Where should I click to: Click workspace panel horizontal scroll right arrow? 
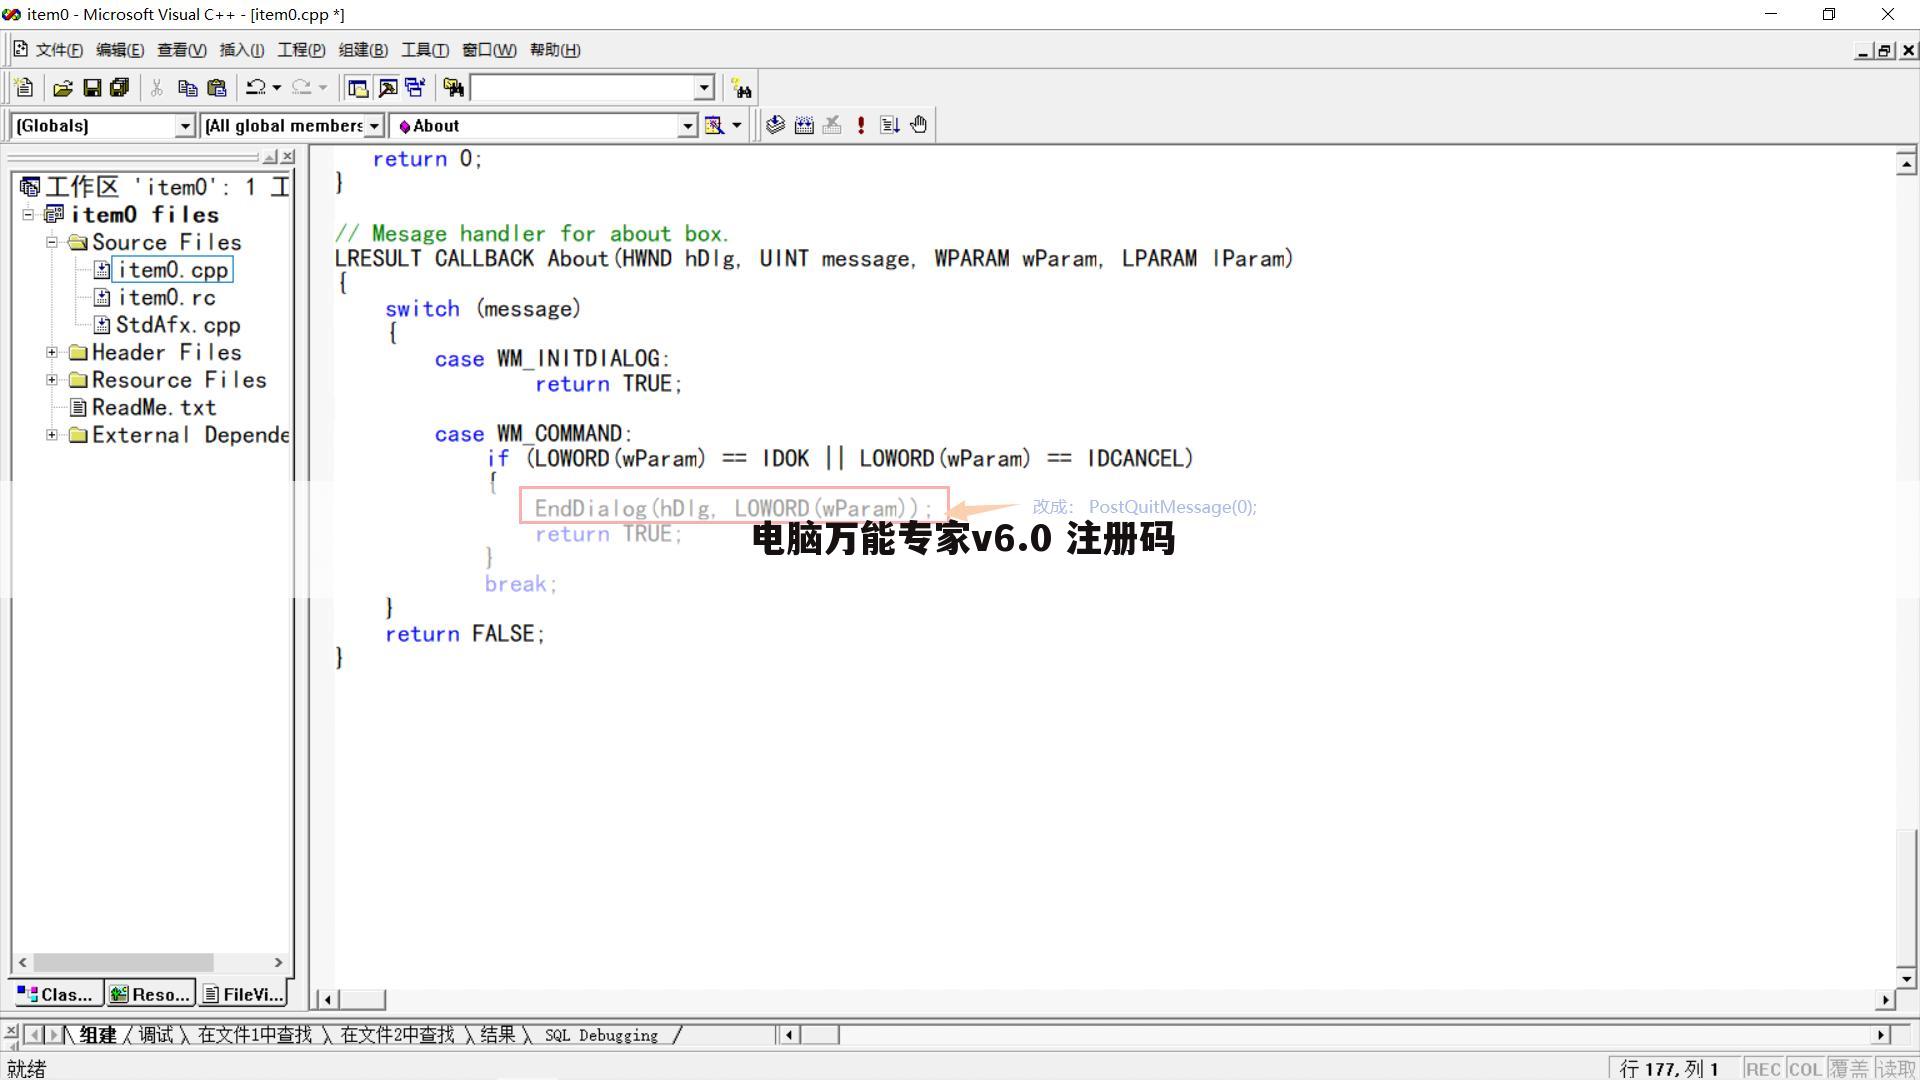pyautogui.click(x=278, y=962)
